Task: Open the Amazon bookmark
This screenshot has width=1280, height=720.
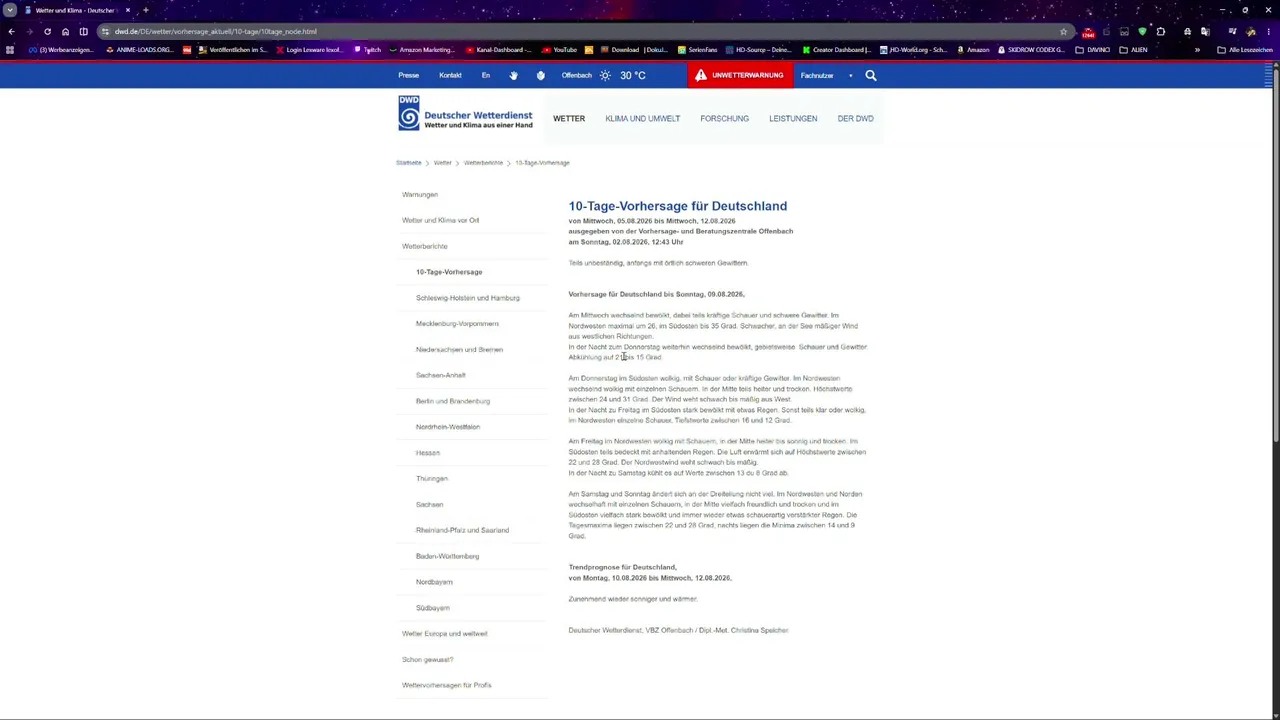Action: [x=972, y=50]
